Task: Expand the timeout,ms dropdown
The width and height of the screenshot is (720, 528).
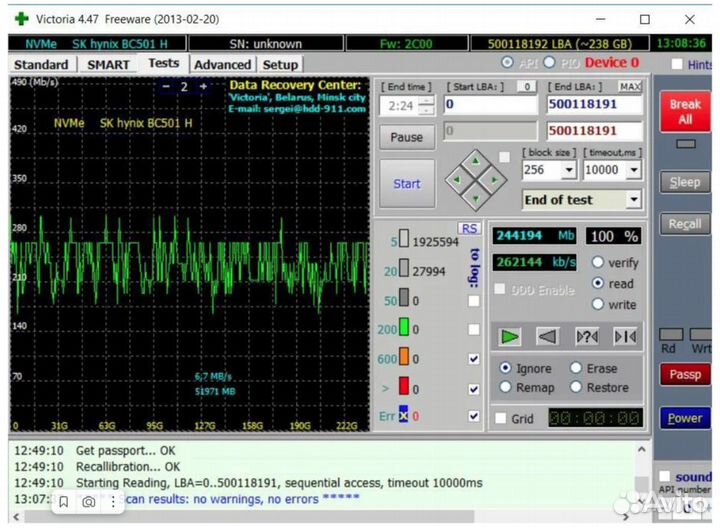Action: [634, 170]
